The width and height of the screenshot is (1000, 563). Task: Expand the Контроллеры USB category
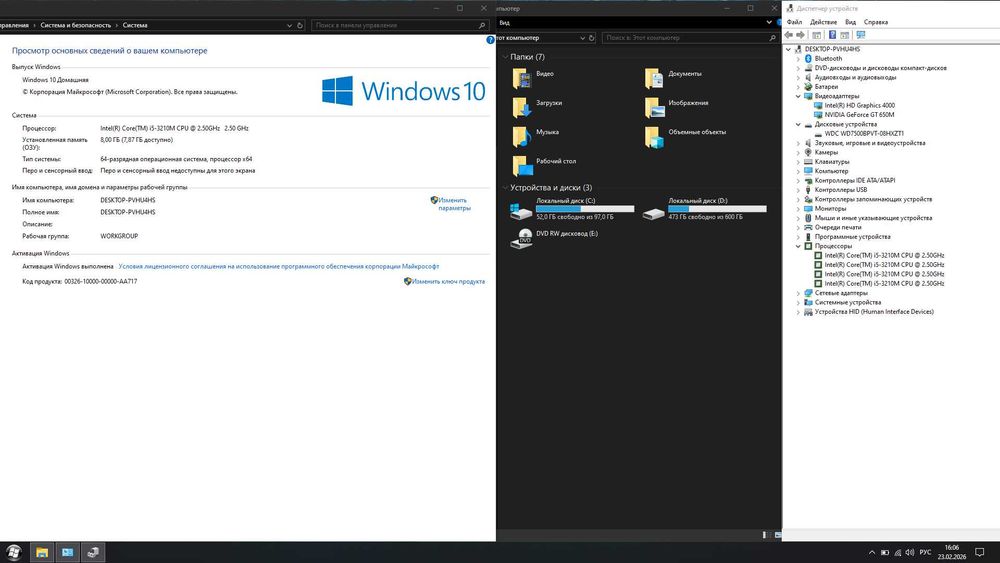point(798,190)
